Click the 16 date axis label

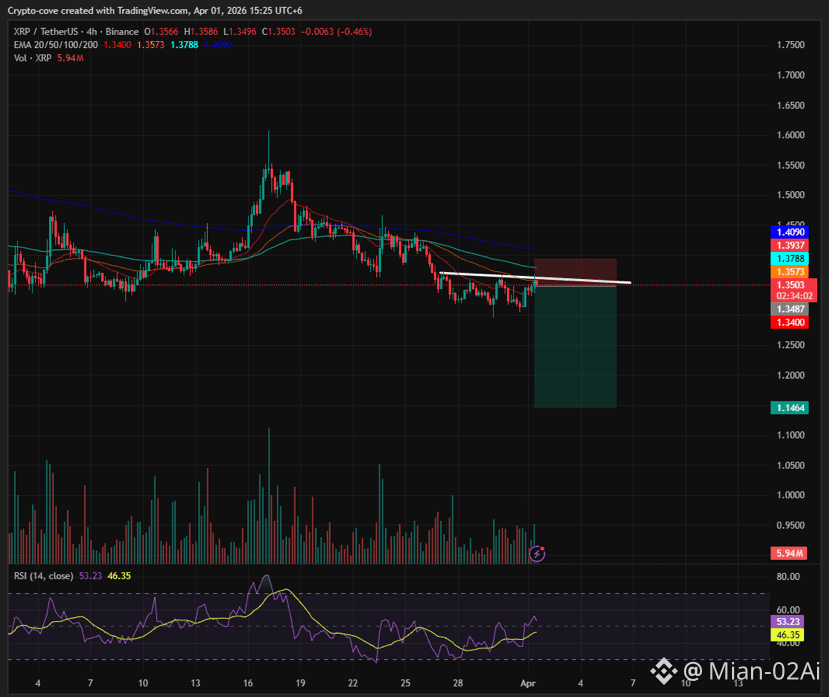(248, 683)
